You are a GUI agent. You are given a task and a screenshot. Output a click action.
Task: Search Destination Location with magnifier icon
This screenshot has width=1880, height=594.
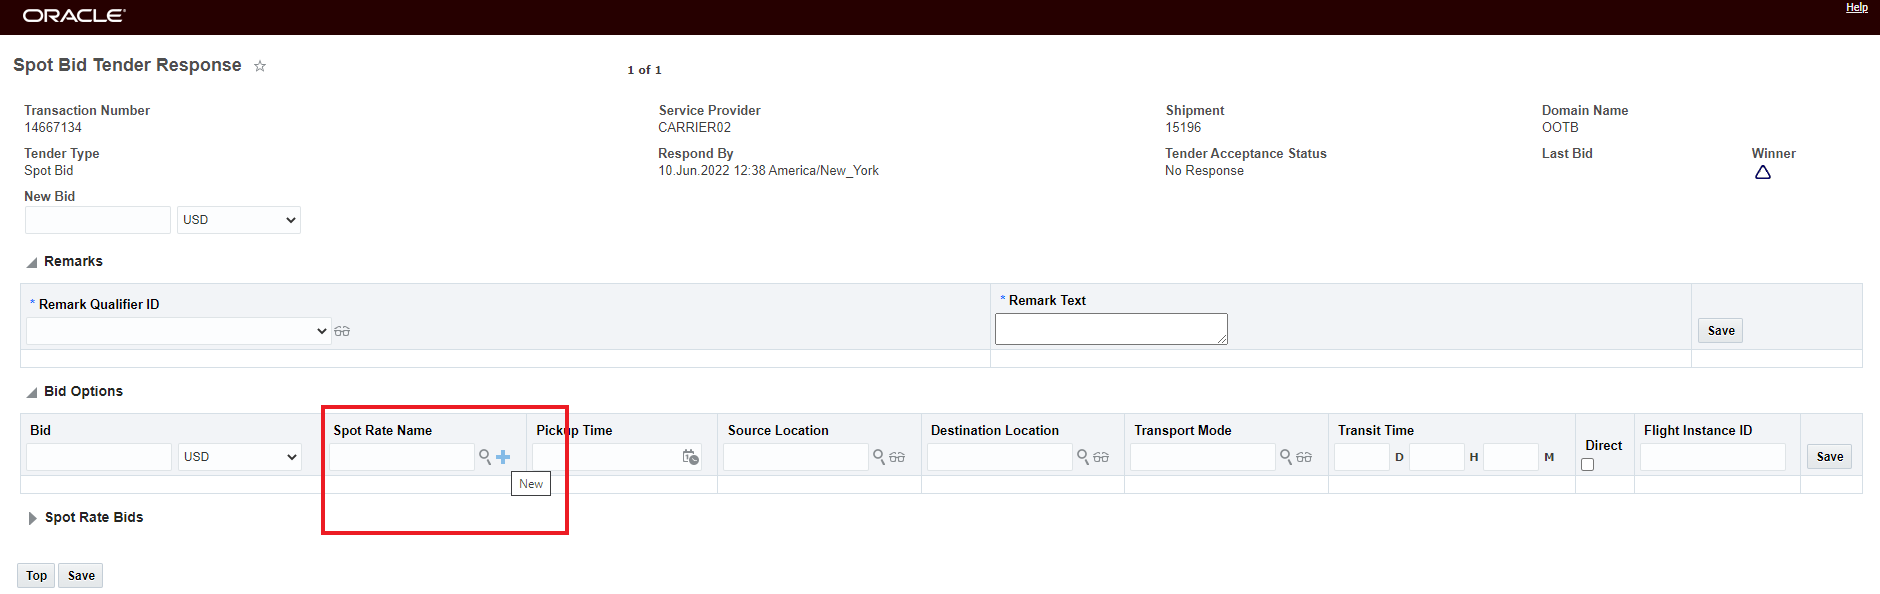(1083, 457)
